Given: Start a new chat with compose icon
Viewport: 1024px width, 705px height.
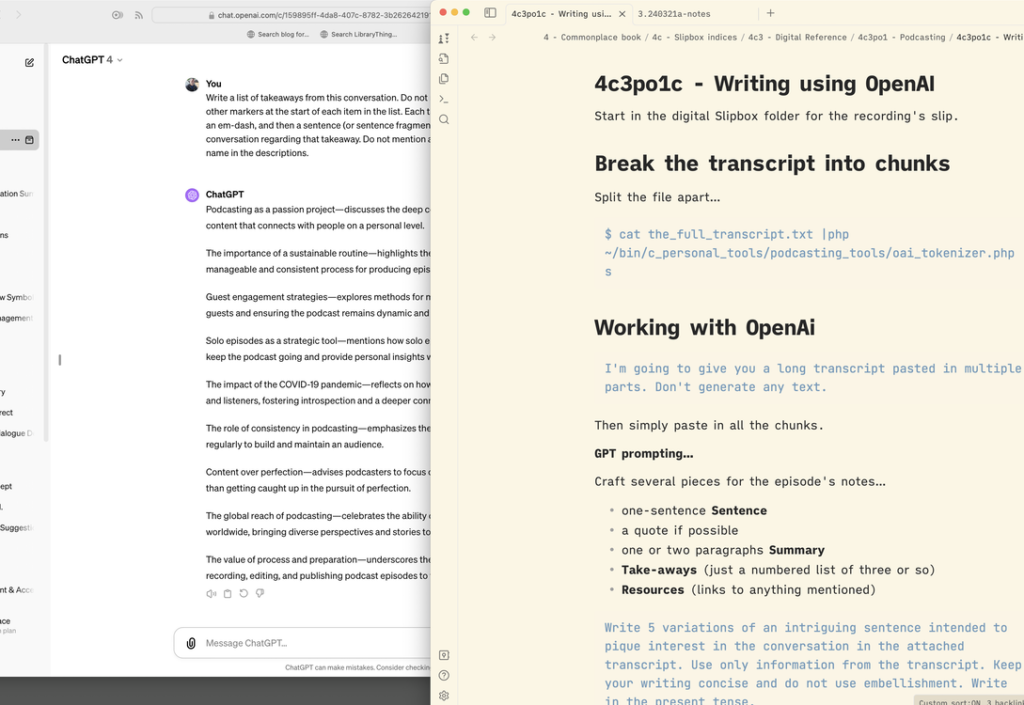Looking at the screenshot, I should pyautogui.click(x=29, y=62).
